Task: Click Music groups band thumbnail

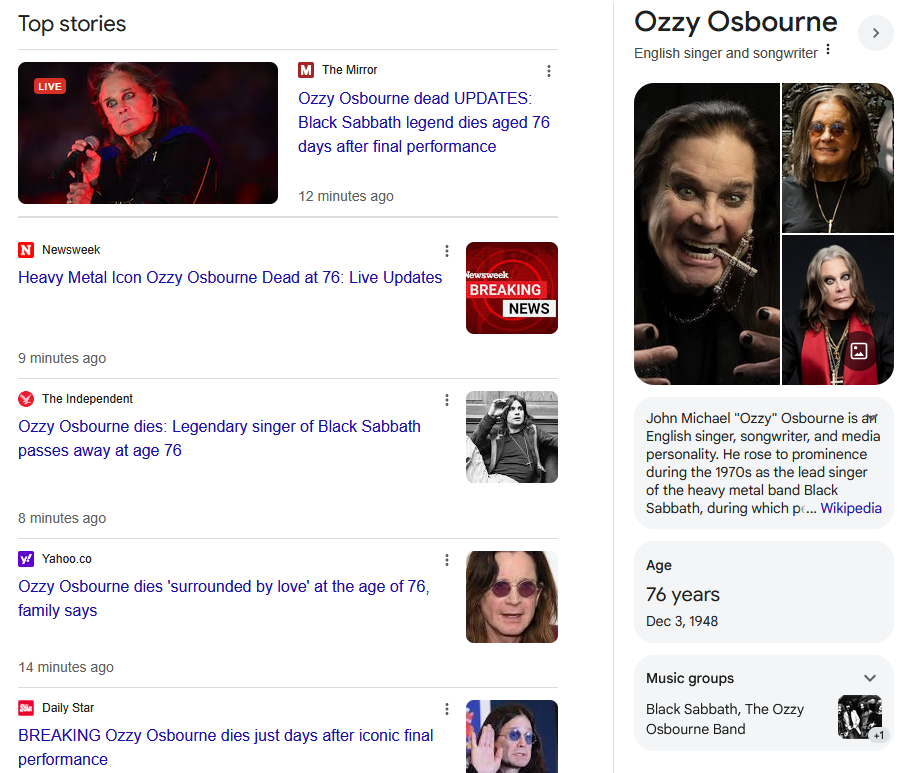Action: tap(859, 717)
